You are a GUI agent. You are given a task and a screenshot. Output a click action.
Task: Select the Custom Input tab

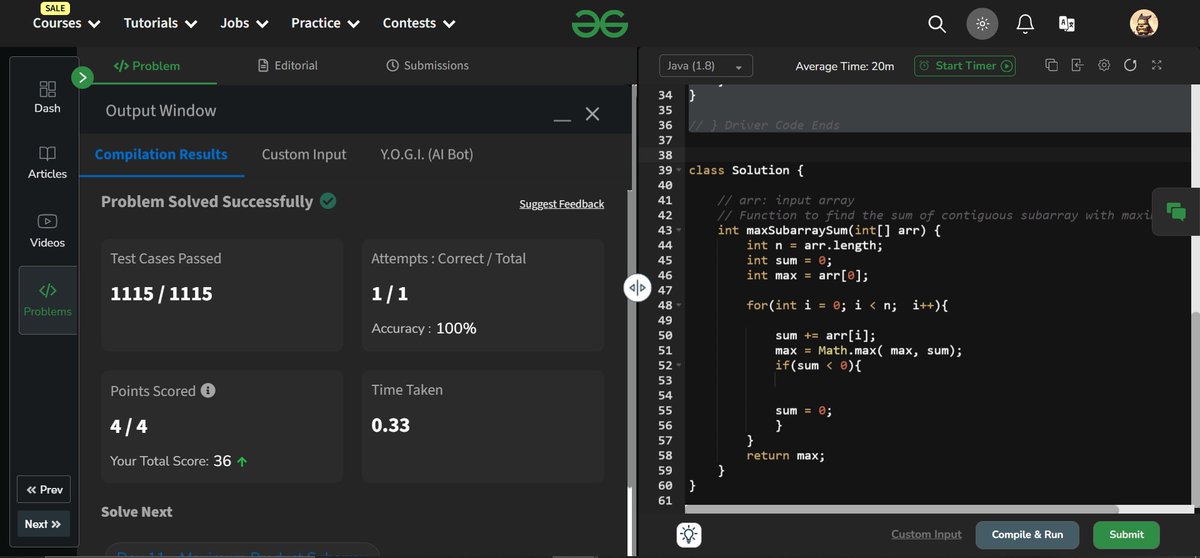coord(304,154)
